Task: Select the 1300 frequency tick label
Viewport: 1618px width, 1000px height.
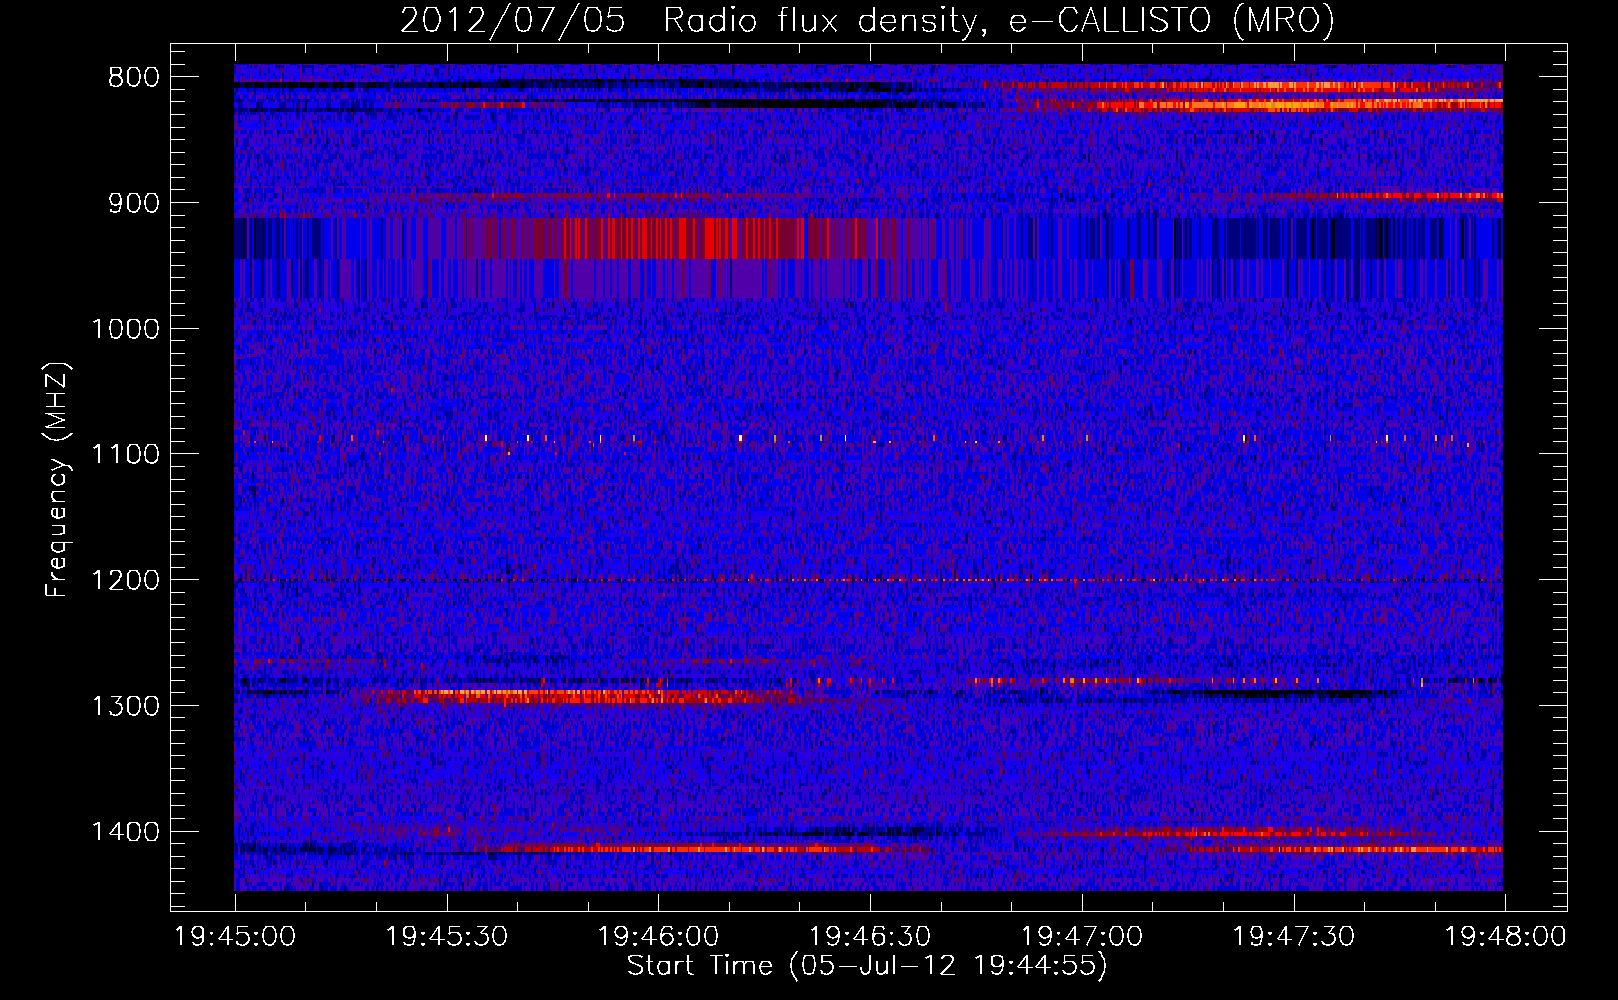Action: [x=125, y=706]
